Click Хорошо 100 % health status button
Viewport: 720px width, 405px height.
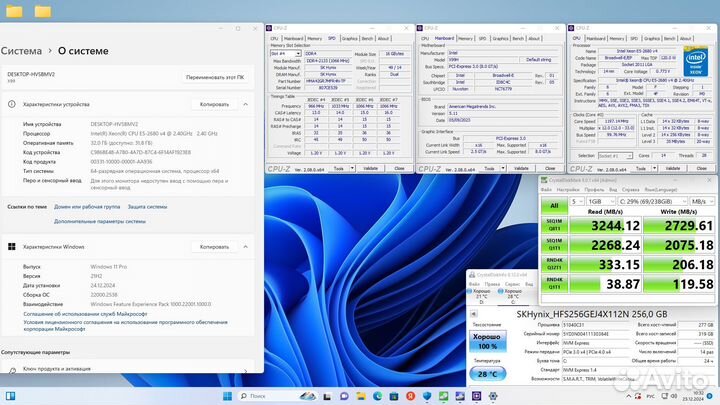[x=487, y=341]
